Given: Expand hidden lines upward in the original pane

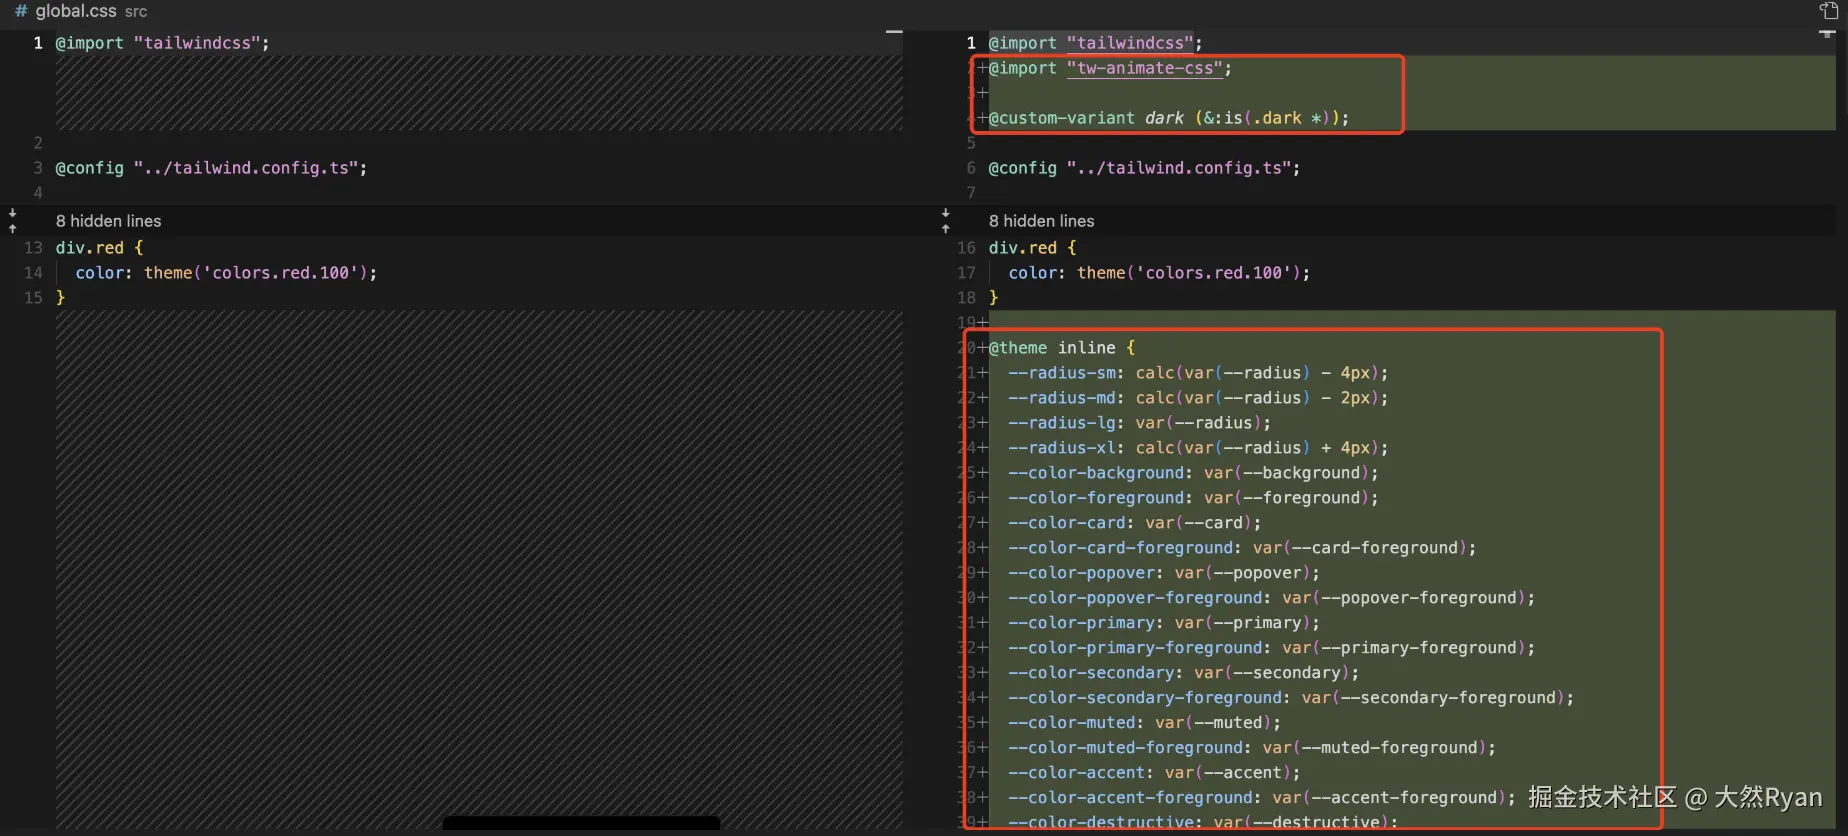Looking at the screenshot, I should 12,228.
